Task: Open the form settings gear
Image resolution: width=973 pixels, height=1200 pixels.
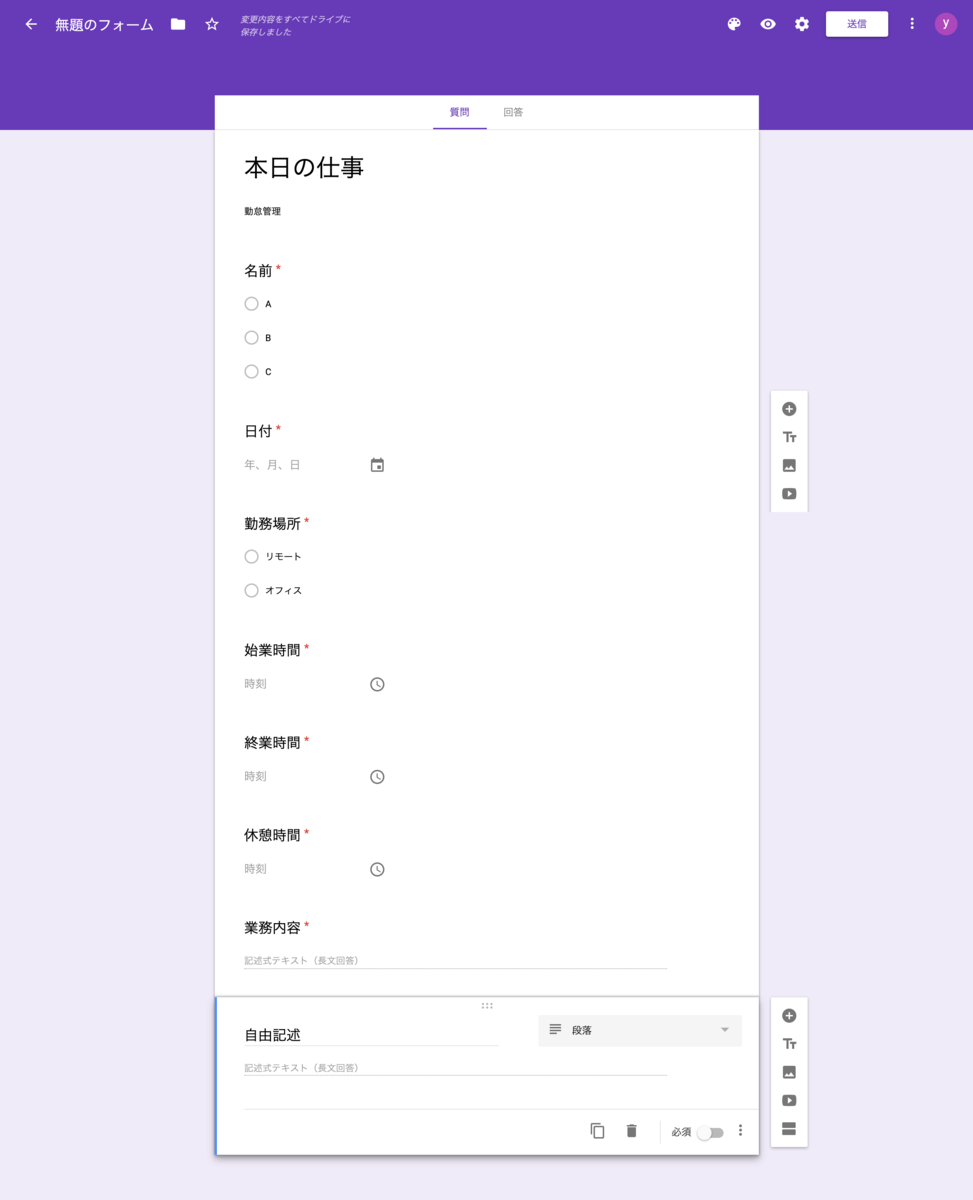Action: coord(801,23)
